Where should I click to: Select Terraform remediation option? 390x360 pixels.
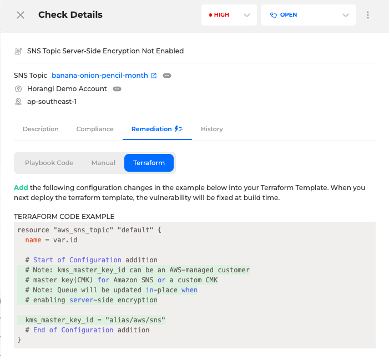click(x=149, y=163)
